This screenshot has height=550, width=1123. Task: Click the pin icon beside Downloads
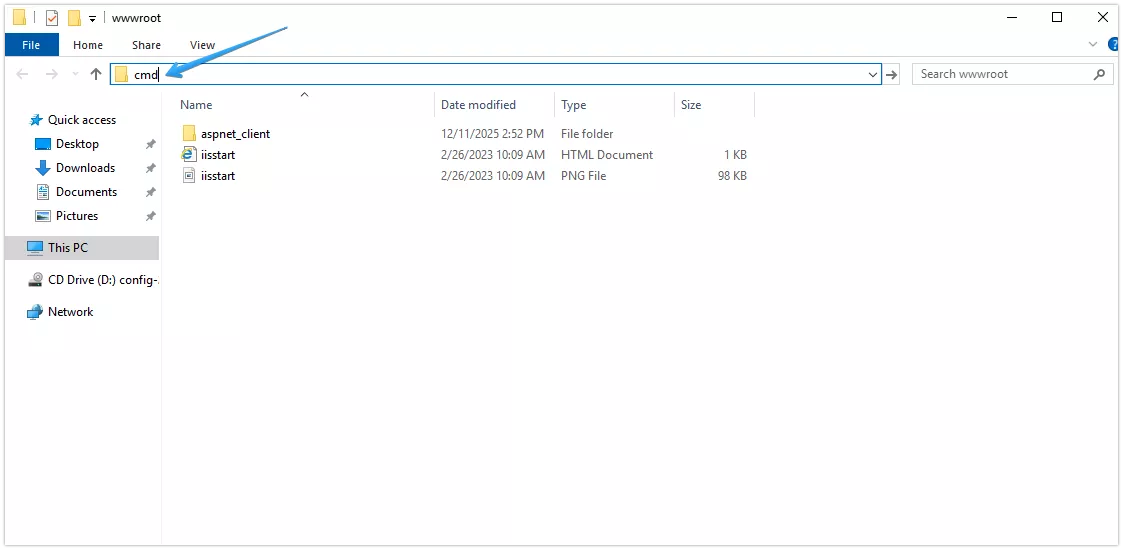pos(150,168)
